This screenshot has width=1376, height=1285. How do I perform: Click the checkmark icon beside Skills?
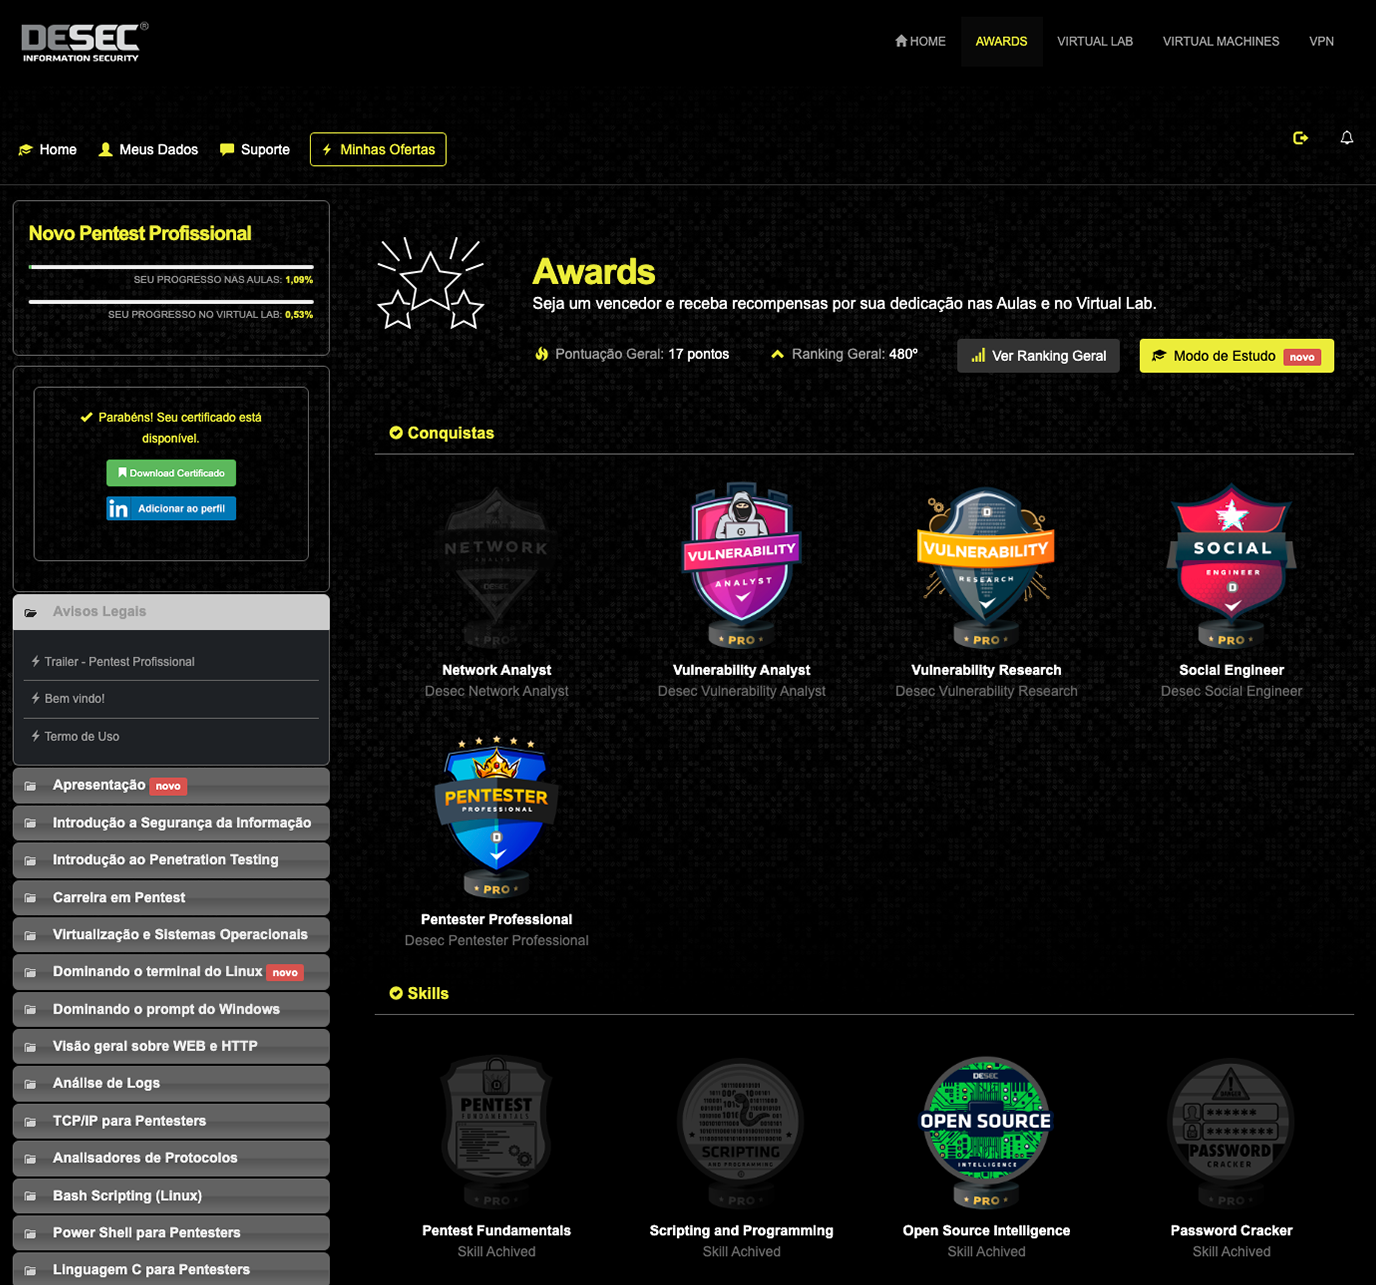pos(396,993)
